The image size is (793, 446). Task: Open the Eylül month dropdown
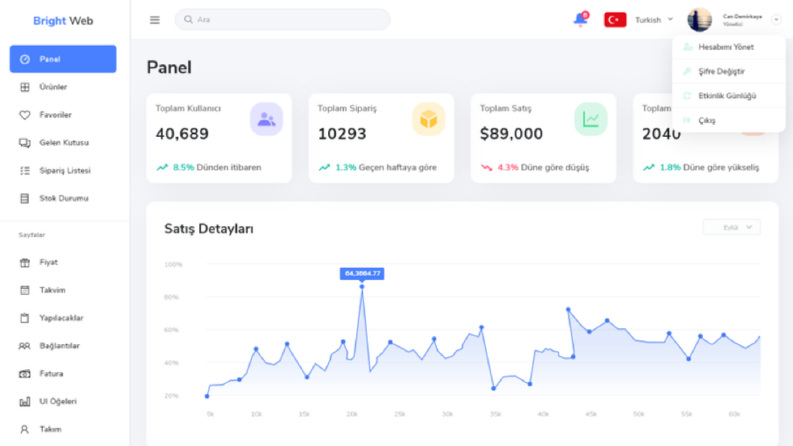pyautogui.click(x=732, y=228)
